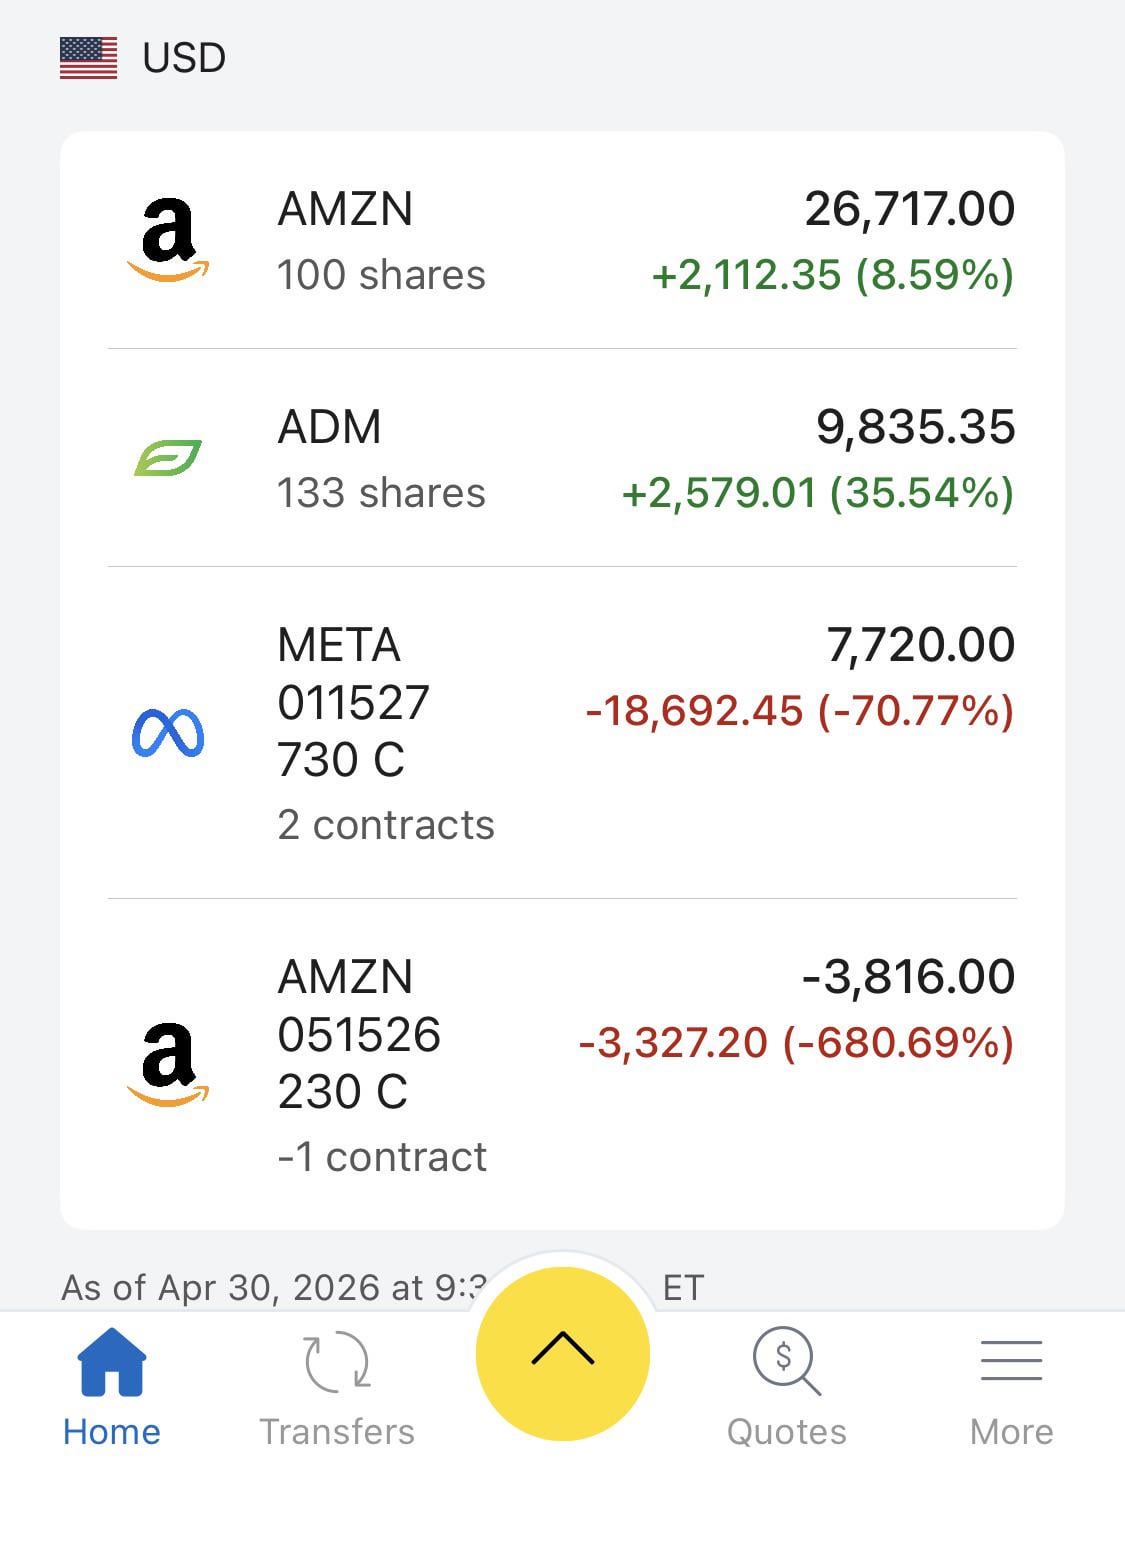Tap the Amazon logo beside AMZN shares

[x=168, y=240]
